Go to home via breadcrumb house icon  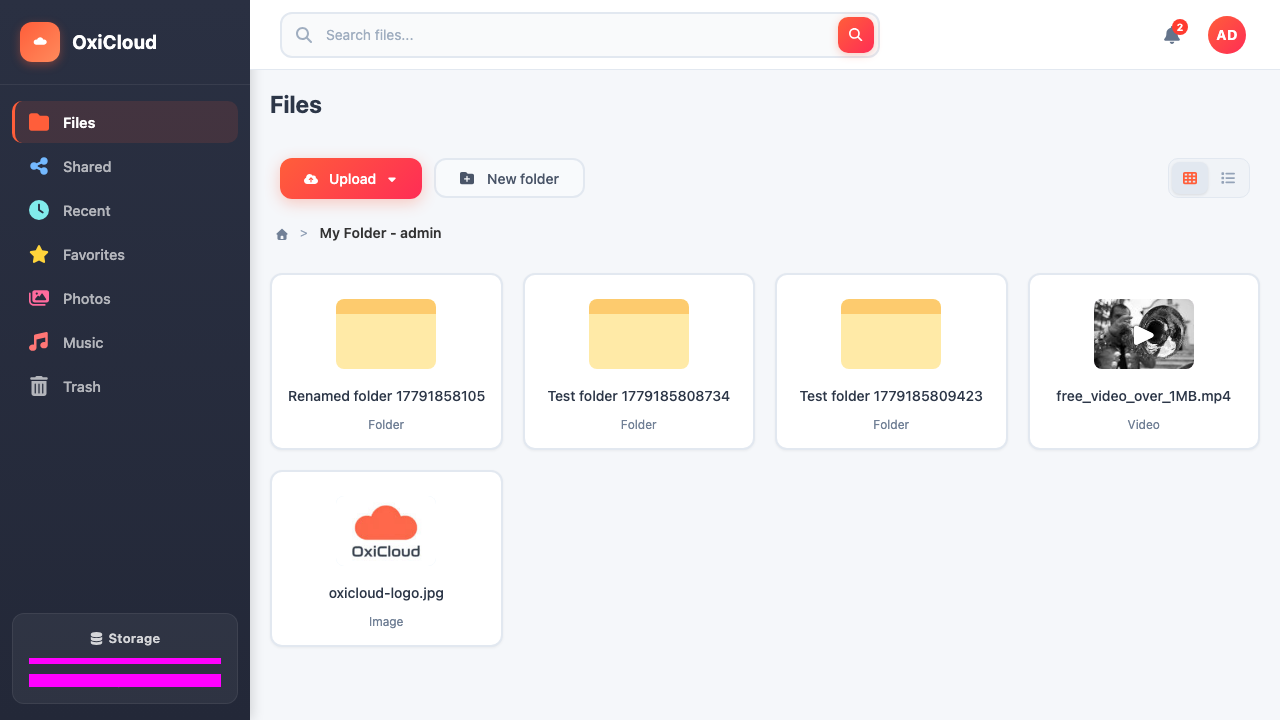pyautogui.click(x=282, y=234)
